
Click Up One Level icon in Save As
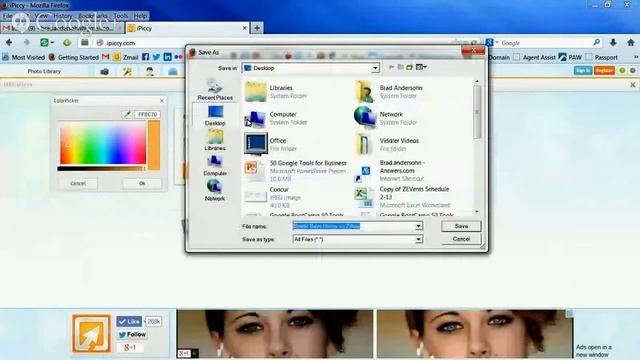coord(400,67)
